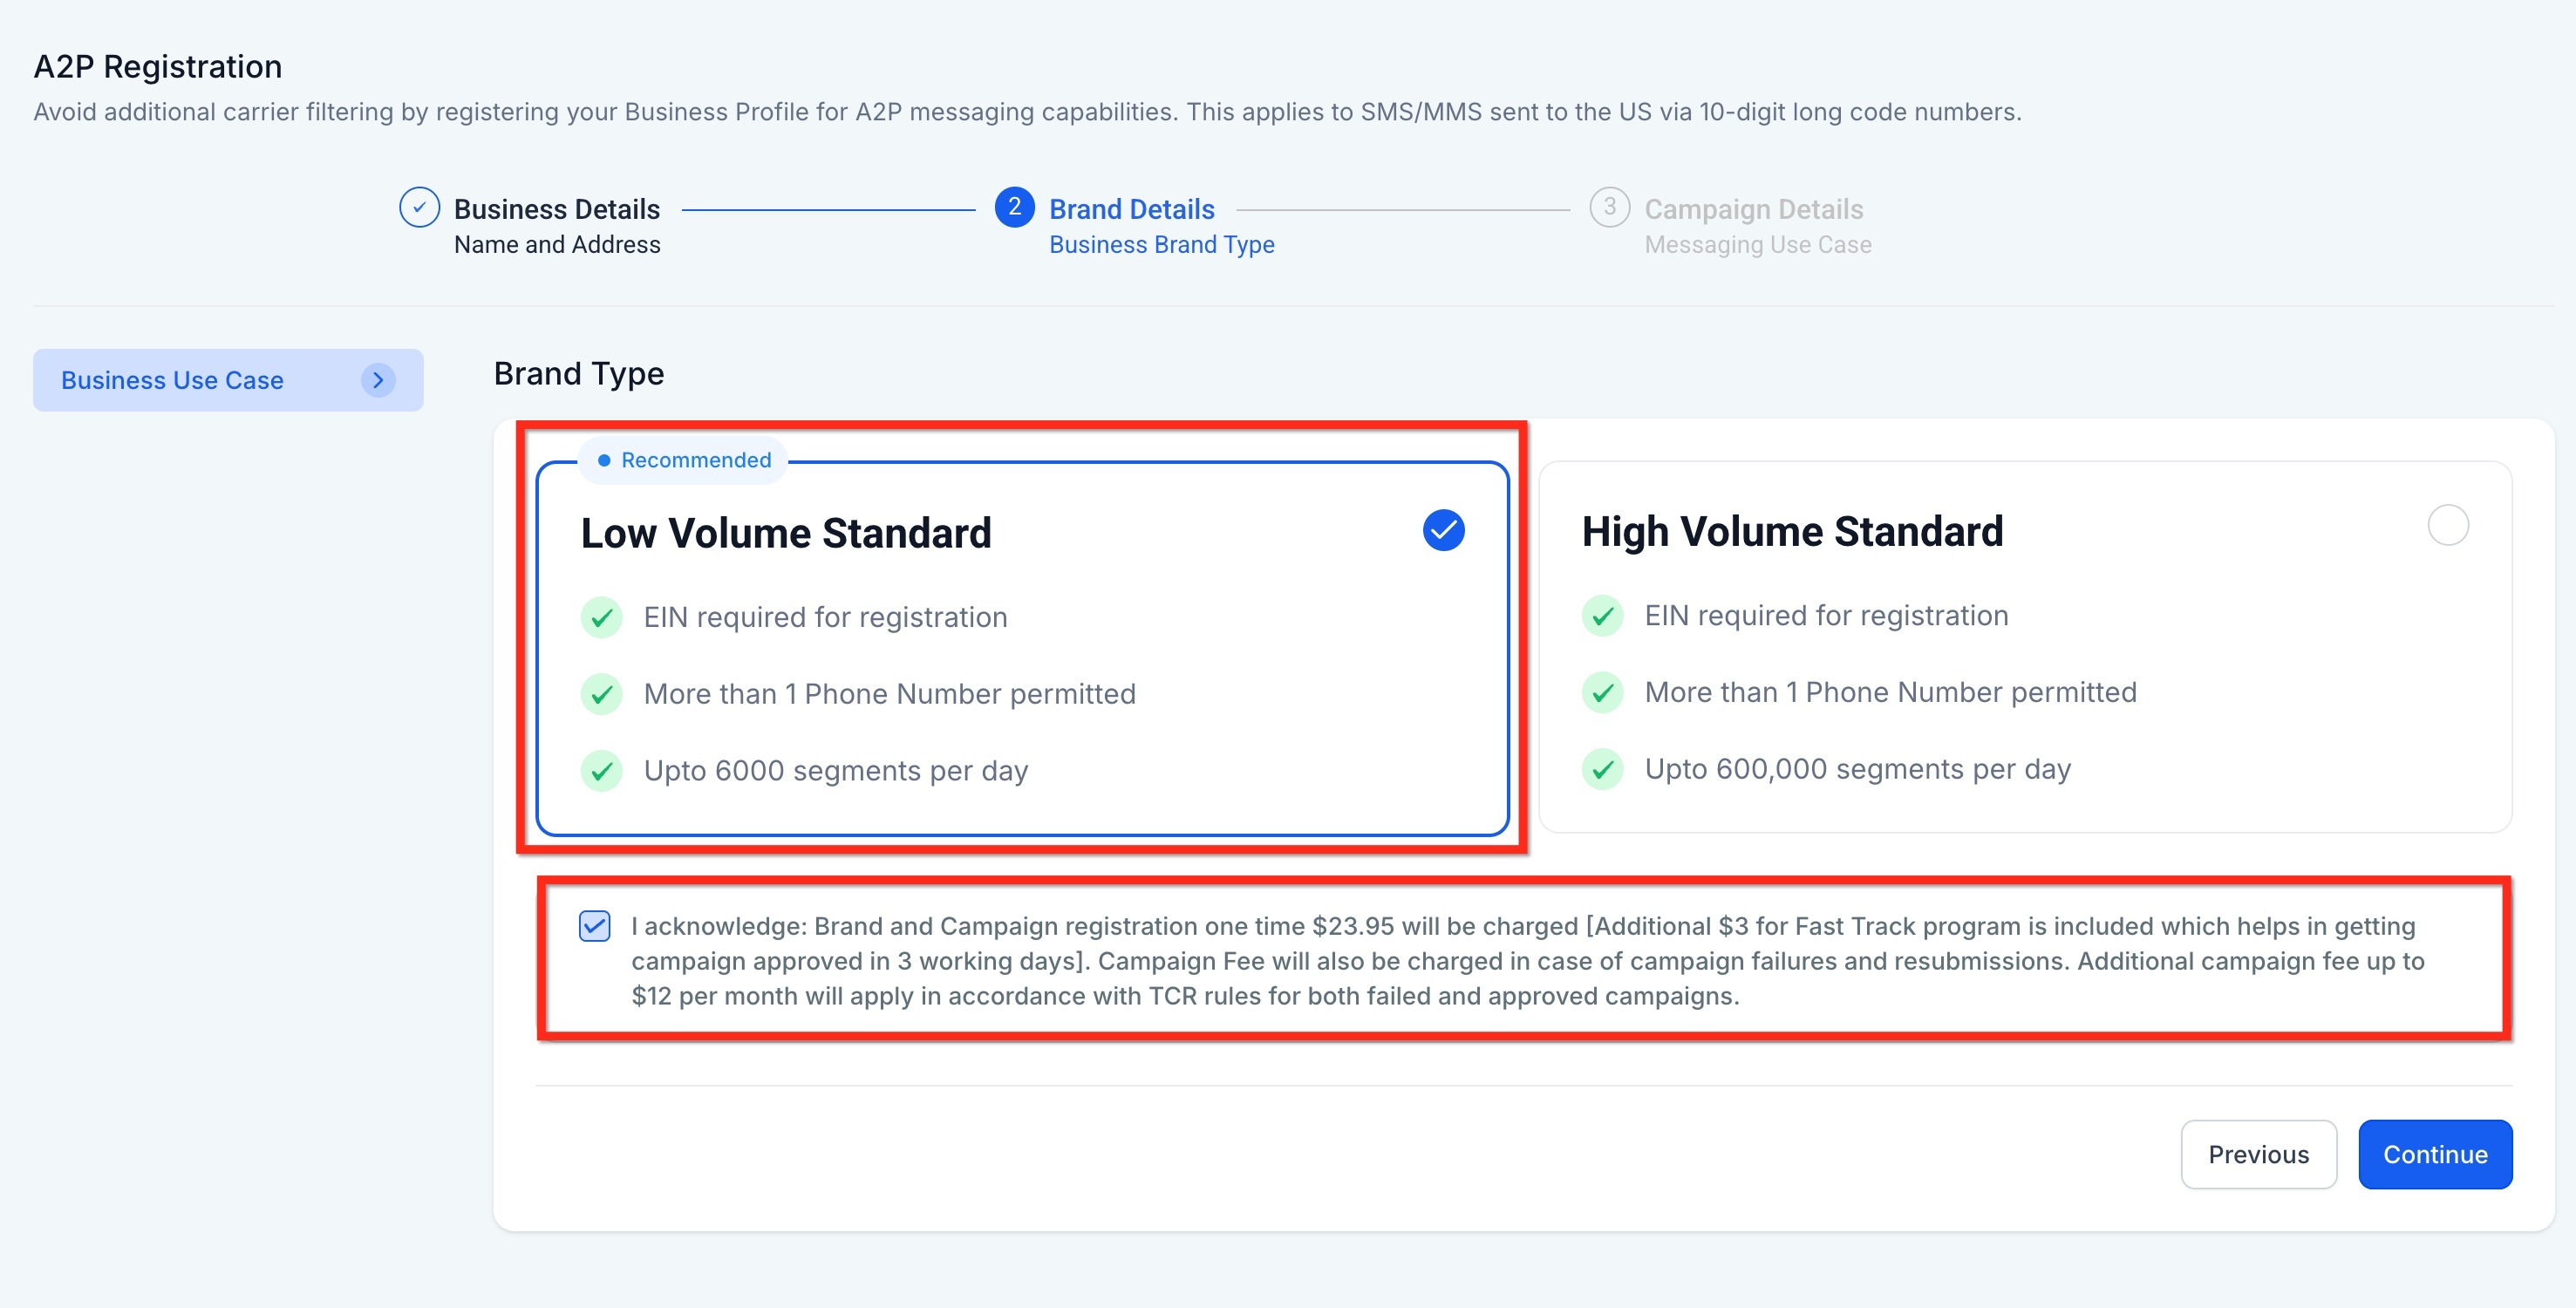Viewport: 2576px width, 1308px height.
Task: Click the blue dot in Recommended badge
Action: pyautogui.click(x=604, y=460)
